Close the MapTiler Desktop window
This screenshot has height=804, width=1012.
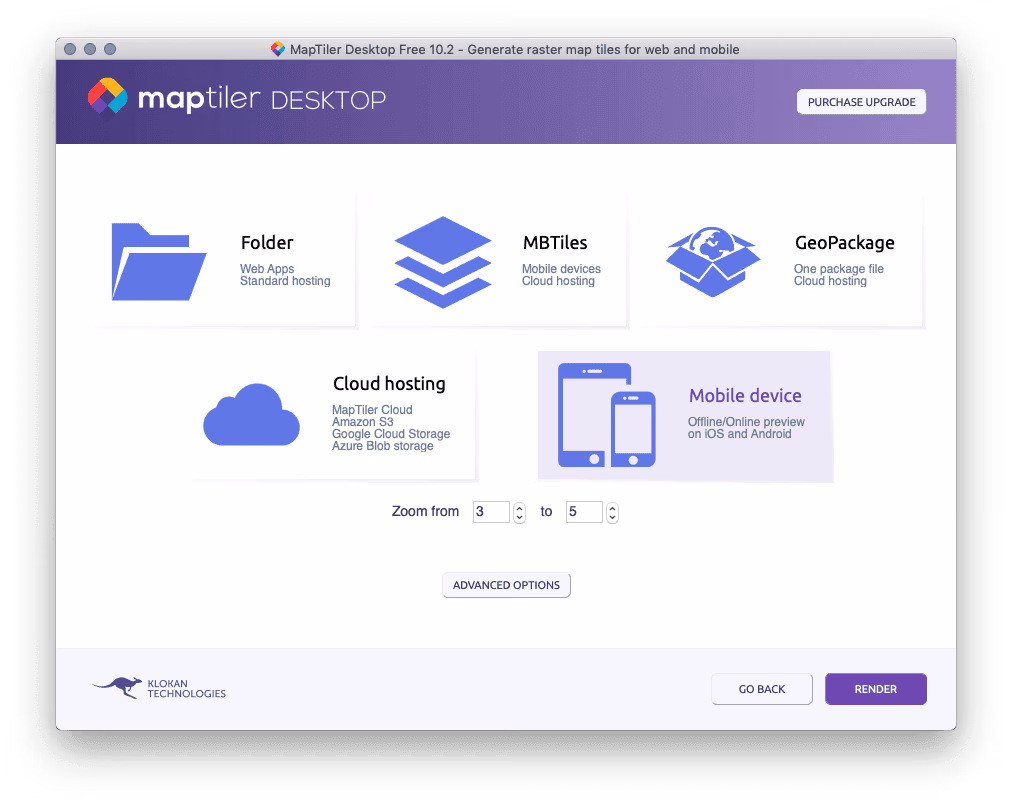[x=70, y=49]
